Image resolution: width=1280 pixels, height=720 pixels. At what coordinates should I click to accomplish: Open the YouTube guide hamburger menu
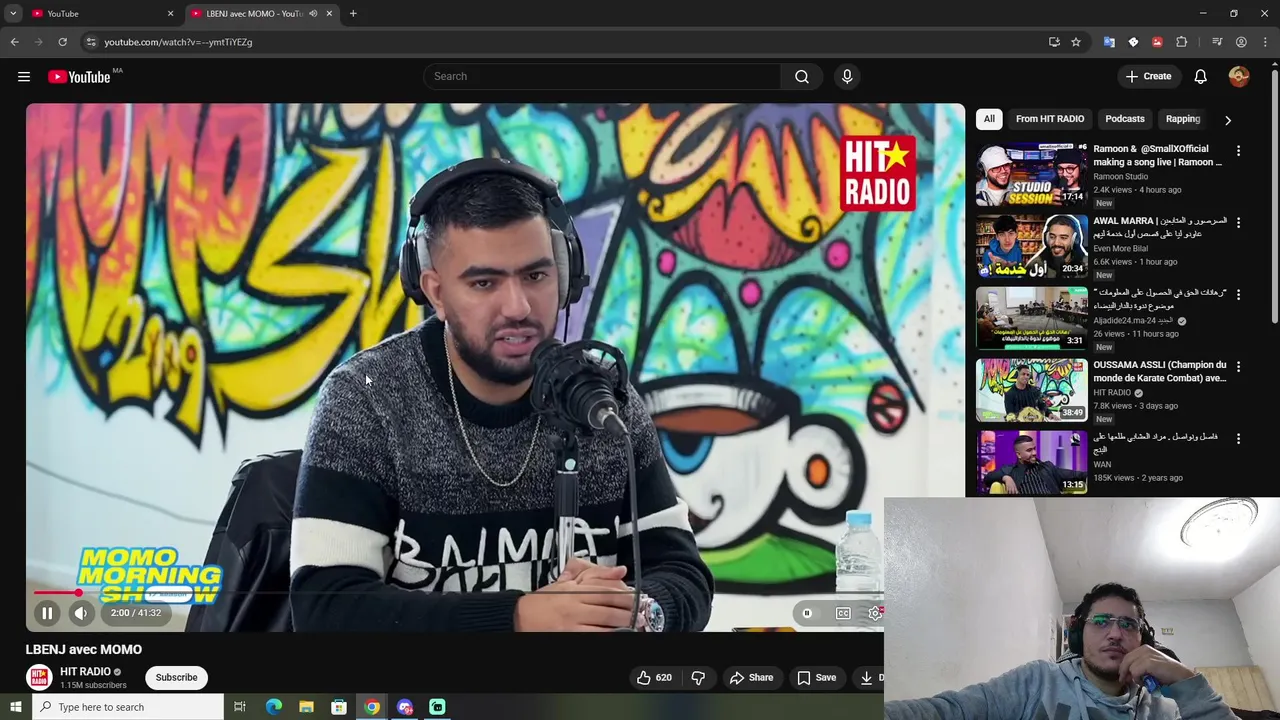(x=24, y=76)
